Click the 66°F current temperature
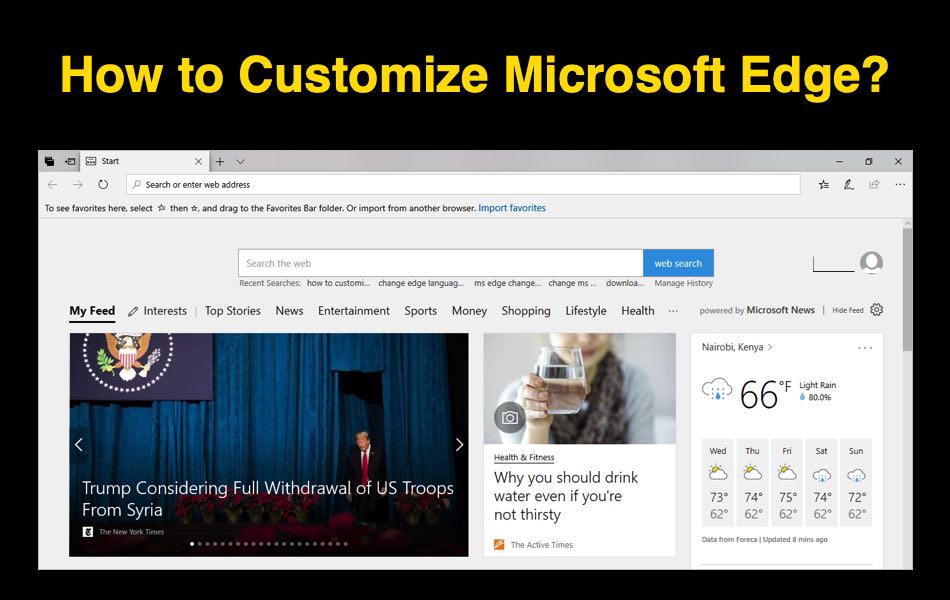Image resolution: width=950 pixels, height=600 pixels. point(765,395)
